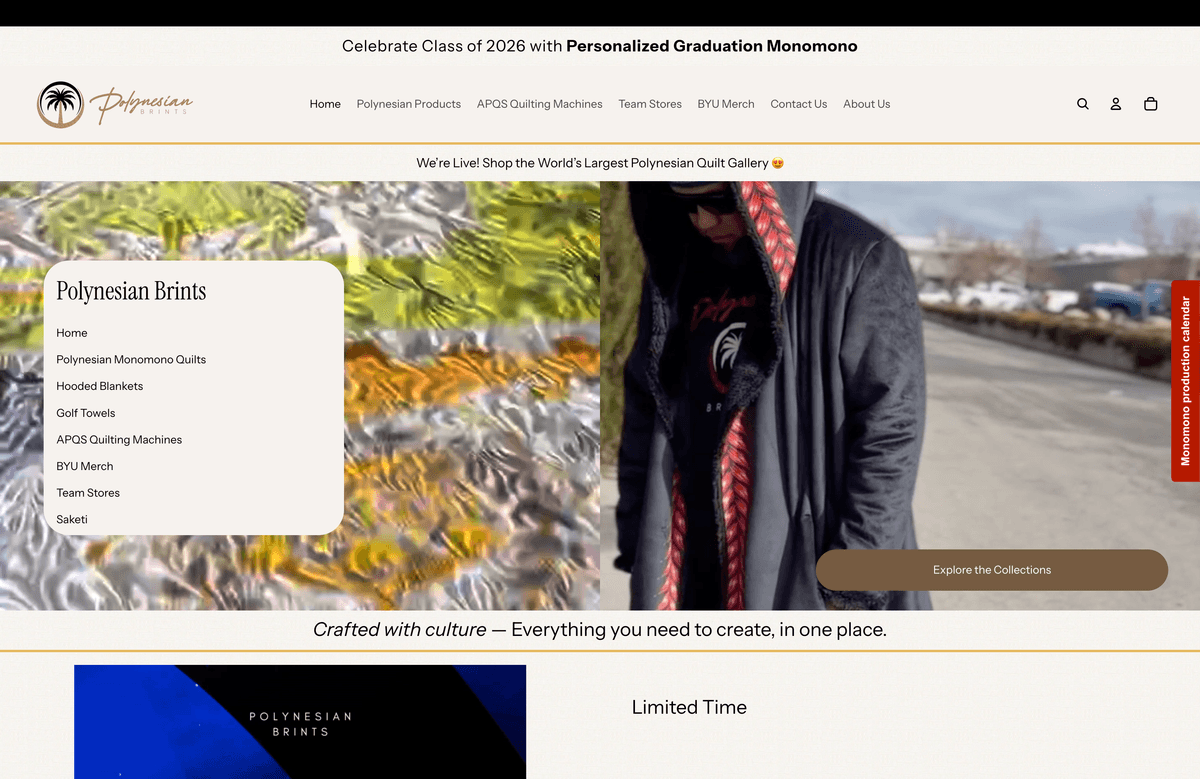Open Hooded Blankets in the card menu

point(100,386)
